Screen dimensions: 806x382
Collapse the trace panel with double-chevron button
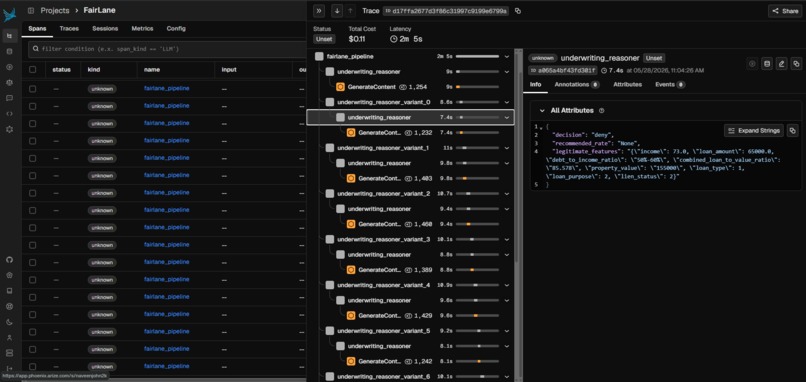pos(319,10)
